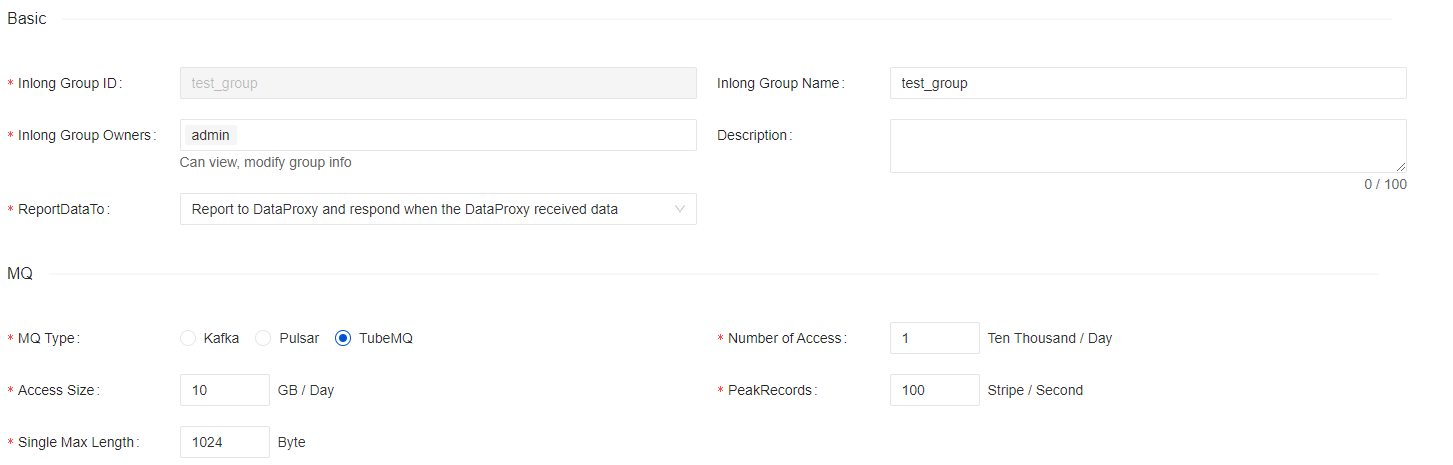Image resolution: width=1453 pixels, height=465 pixels.
Task: Open the ReportDataTo dropdown
Action: coord(437,209)
